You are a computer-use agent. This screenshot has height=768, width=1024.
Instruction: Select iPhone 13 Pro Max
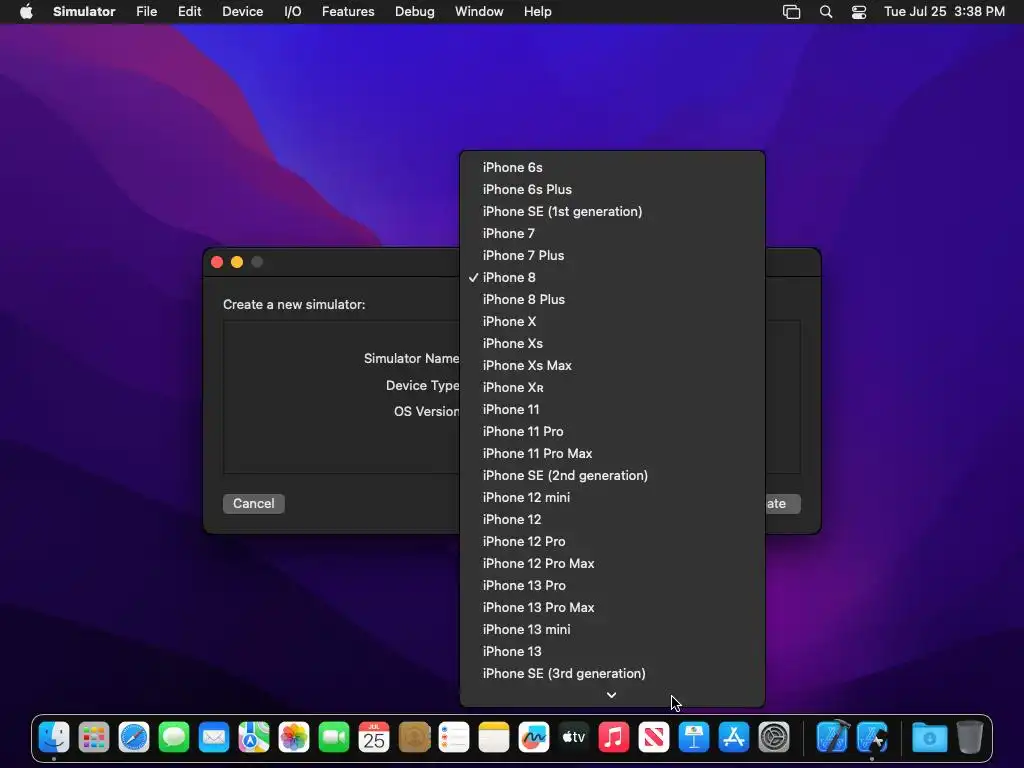612,607
